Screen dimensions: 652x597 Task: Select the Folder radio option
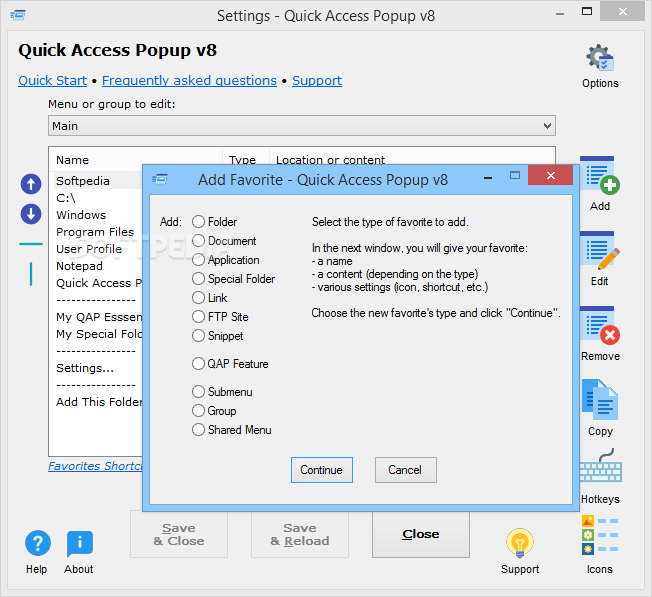pos(198,222)
